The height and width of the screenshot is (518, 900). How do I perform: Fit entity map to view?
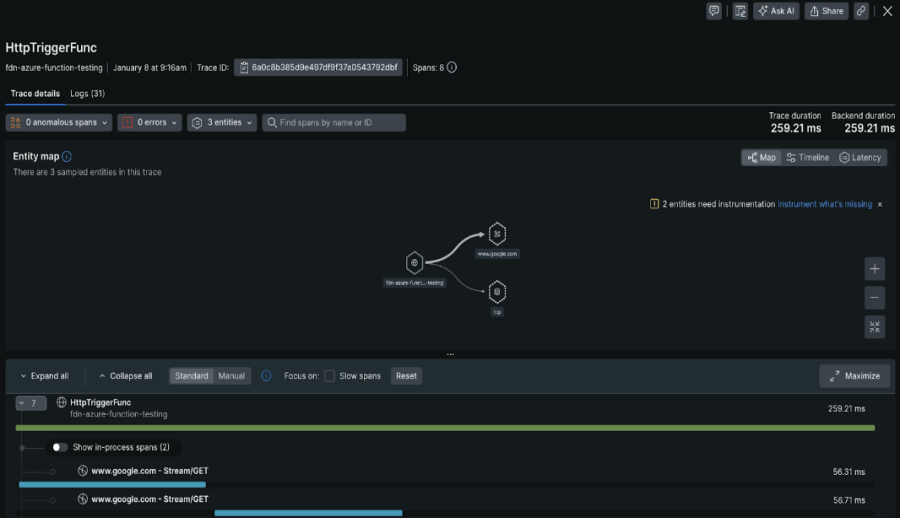pyautogui.click(x=874, y=327)
